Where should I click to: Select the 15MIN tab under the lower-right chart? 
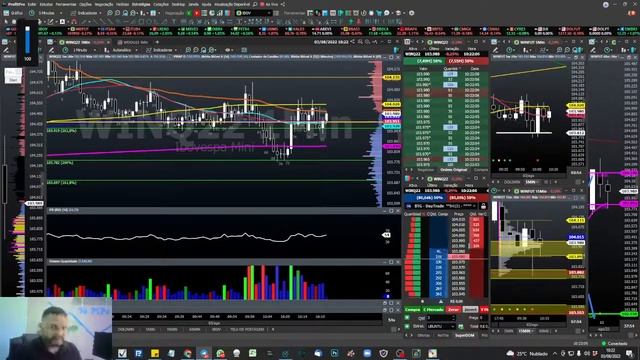524,331
